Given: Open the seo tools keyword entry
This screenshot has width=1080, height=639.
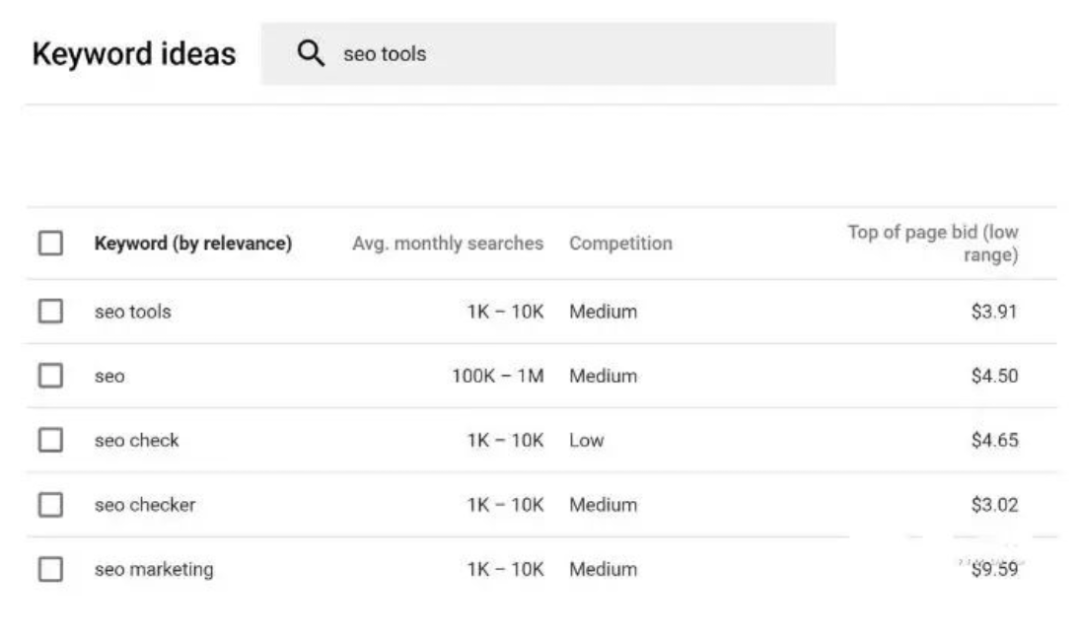Looking at the screenshot, I should coord(133,312).
